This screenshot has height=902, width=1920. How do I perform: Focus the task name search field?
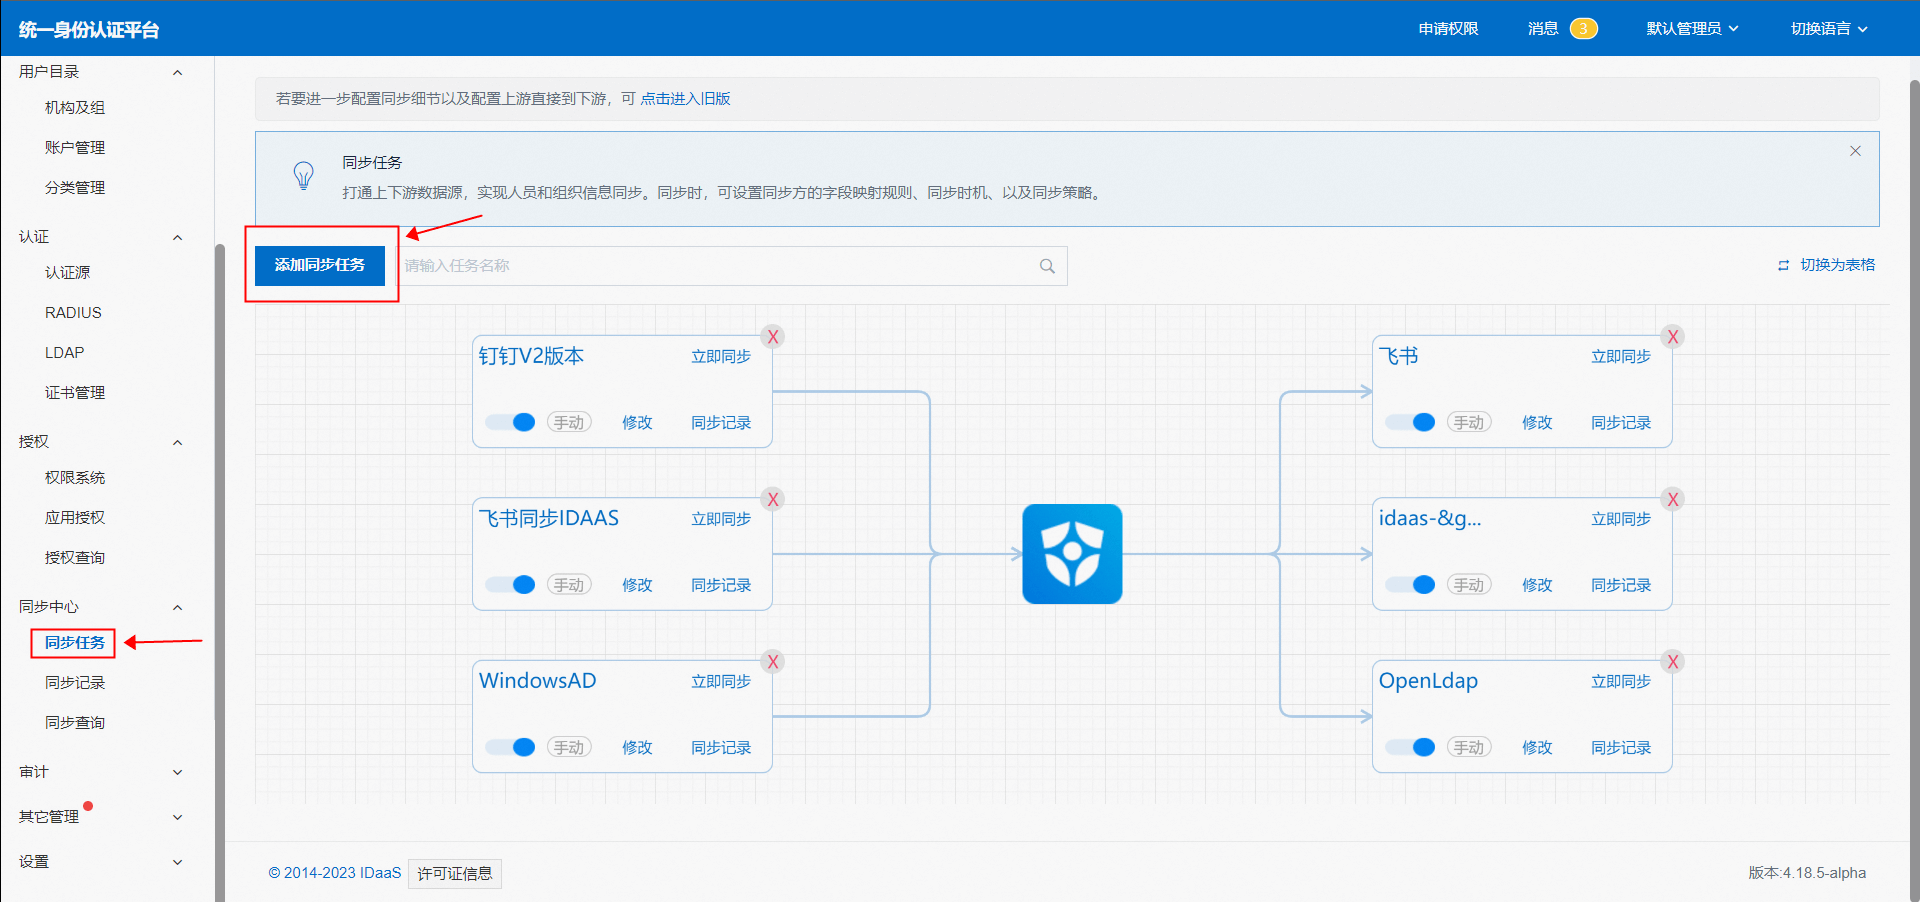pyautogui.click(x=715, y=266)
